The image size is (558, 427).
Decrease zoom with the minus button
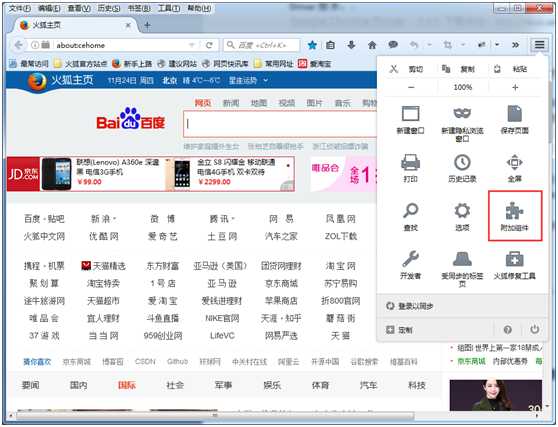tap(411, 87)
